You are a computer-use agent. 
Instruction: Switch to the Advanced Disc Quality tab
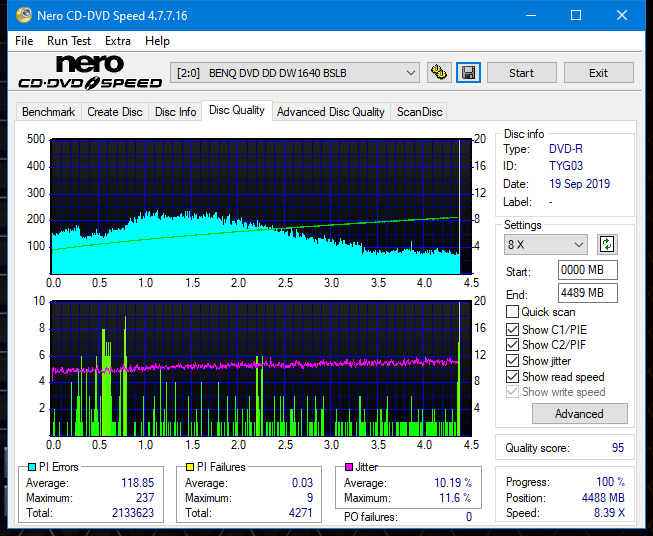(x=331, y=112)
